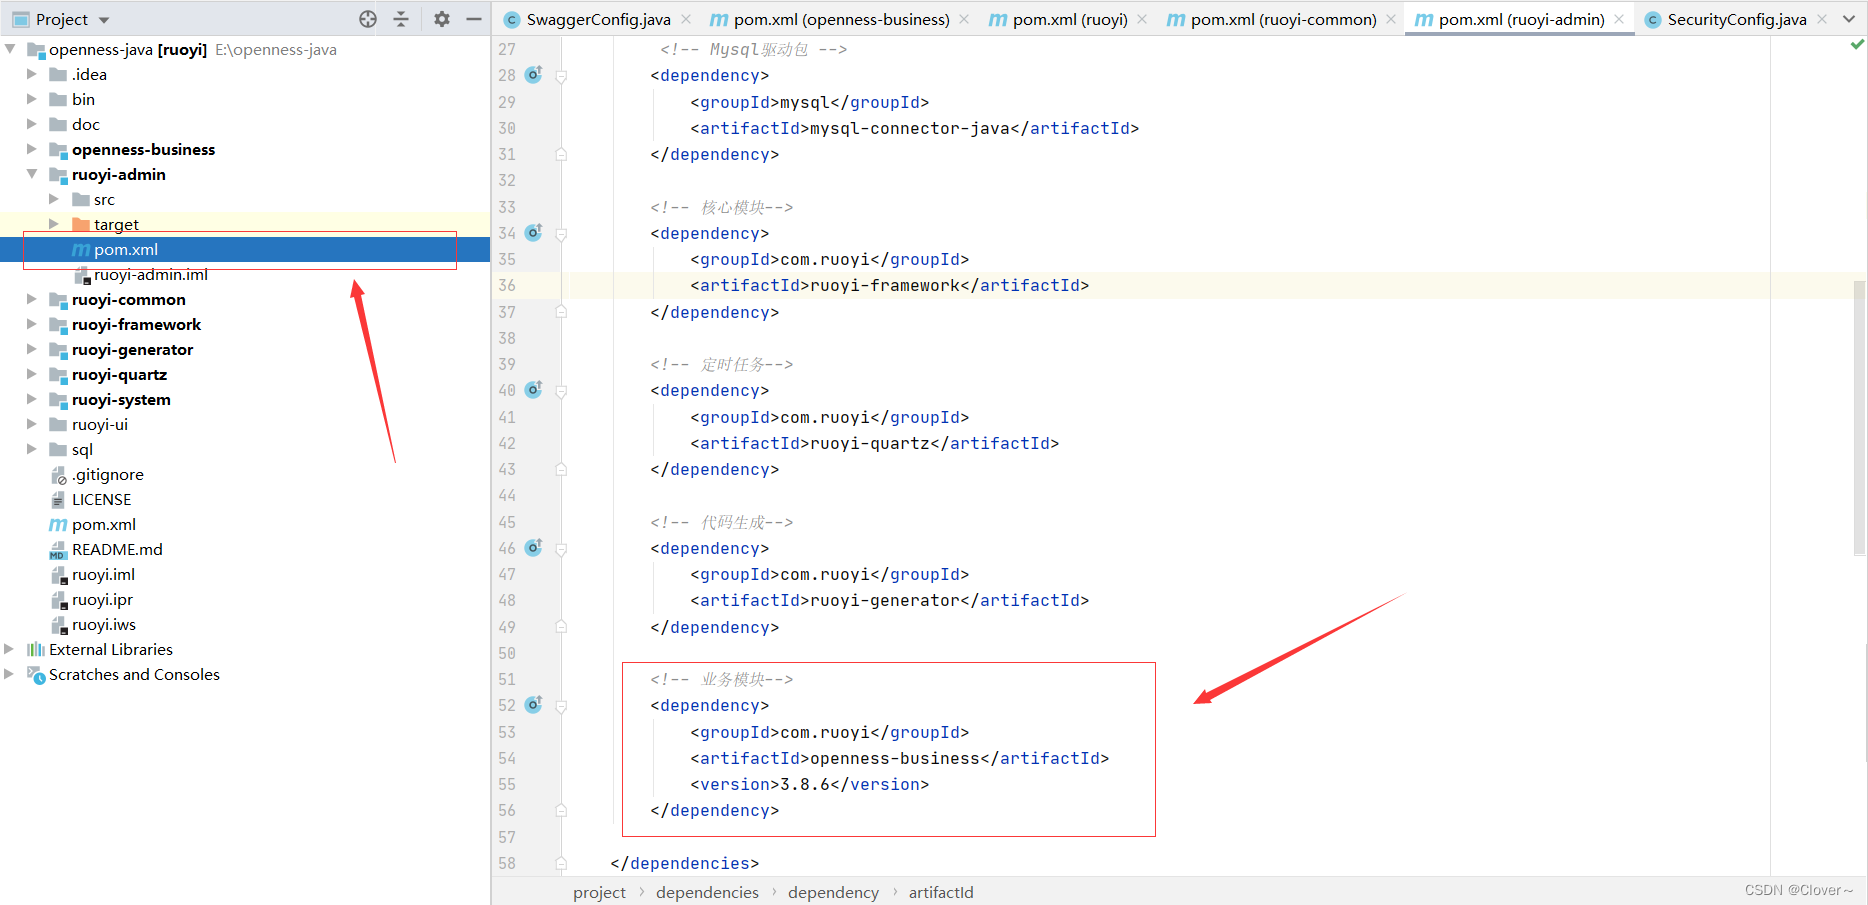Click openness-business artifactId text on line 54
The image size is (1868, 905).
pos(895,758)
